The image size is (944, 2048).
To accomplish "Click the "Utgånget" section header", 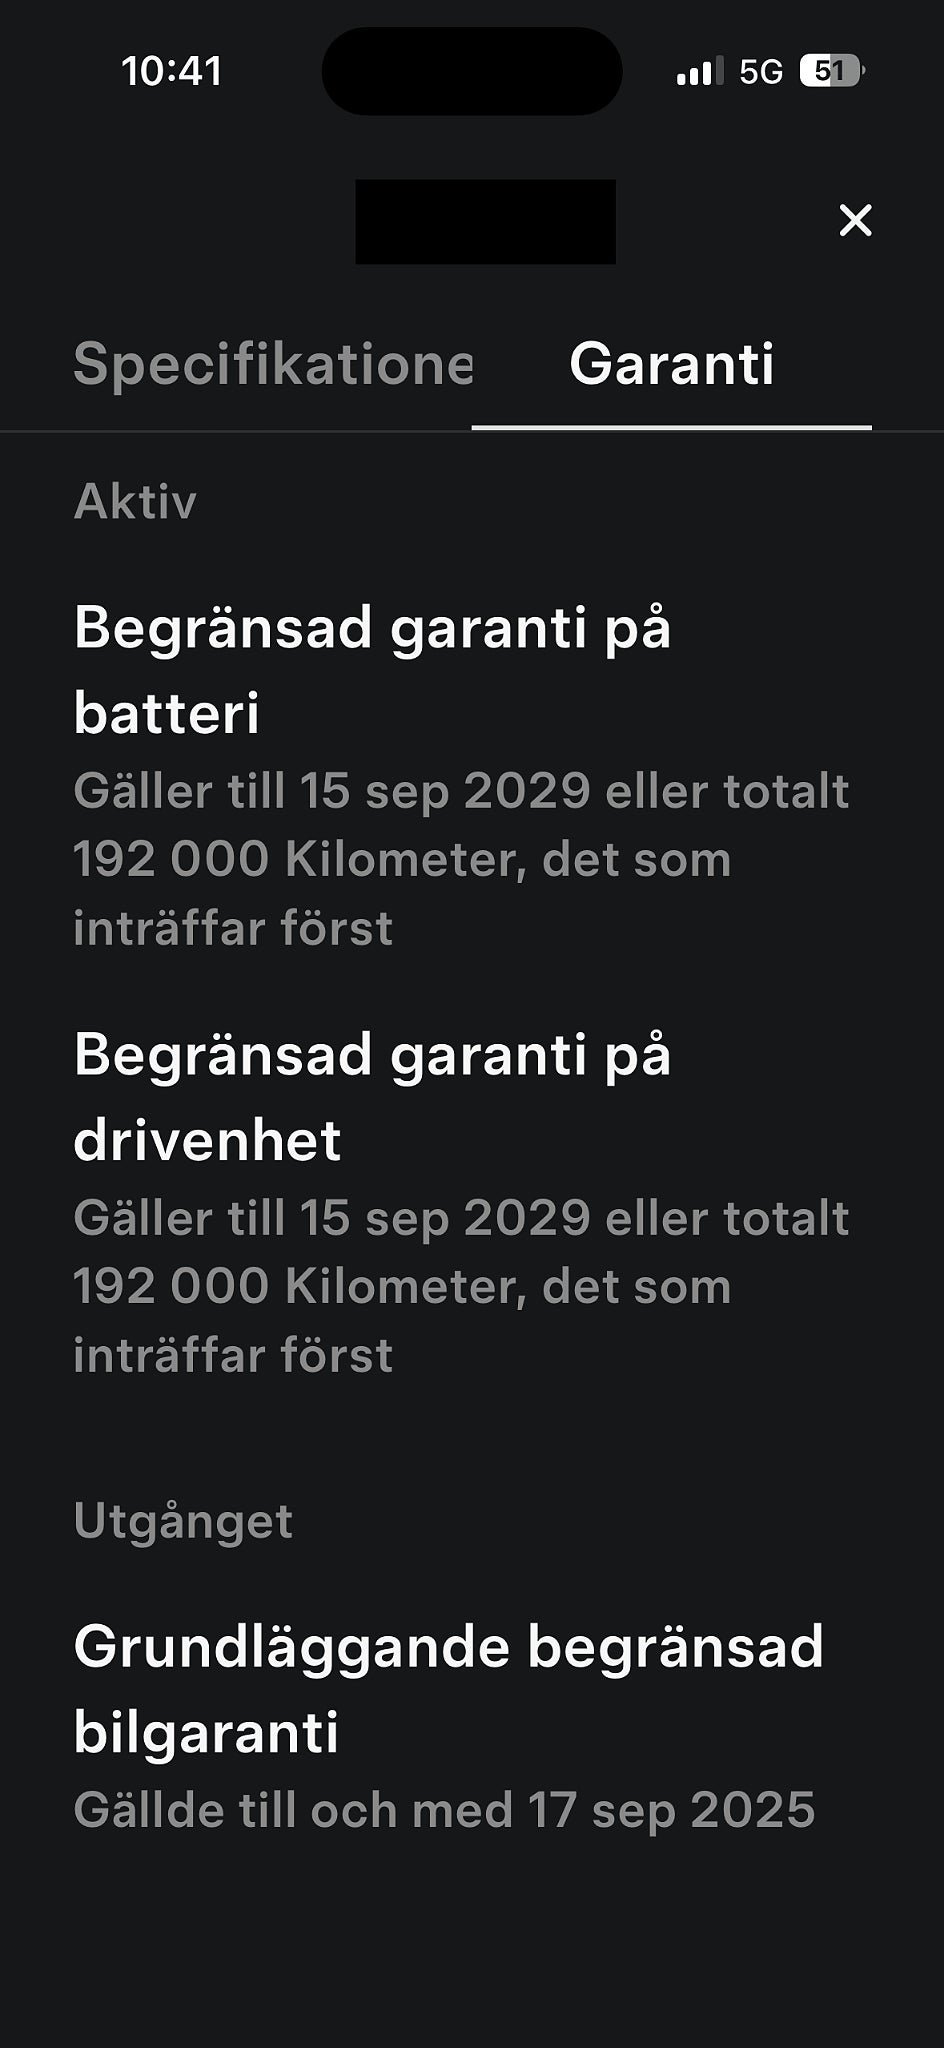I will click(183, 1521).
